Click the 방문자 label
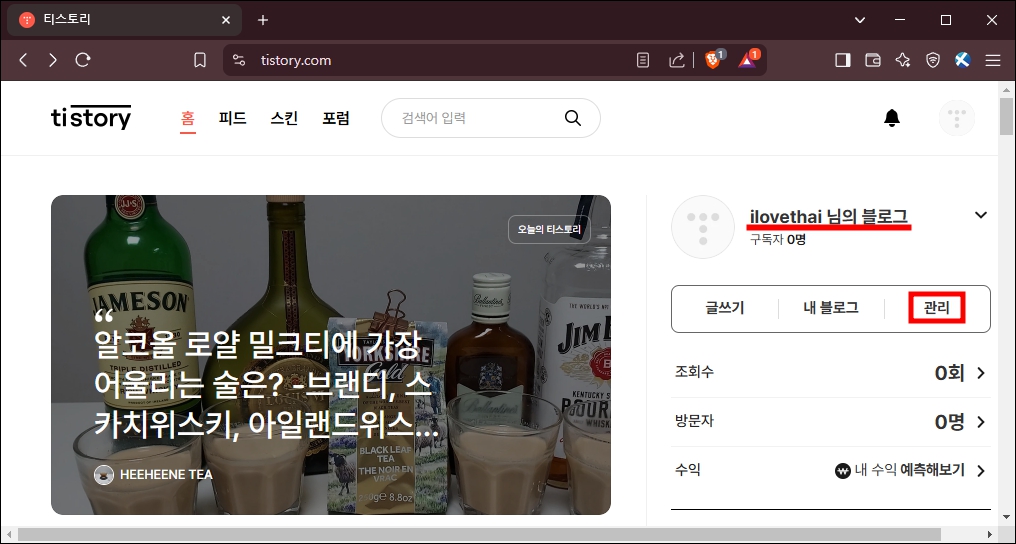The width and height of the screenshot is (1016, 544). [x=694, y=422]
